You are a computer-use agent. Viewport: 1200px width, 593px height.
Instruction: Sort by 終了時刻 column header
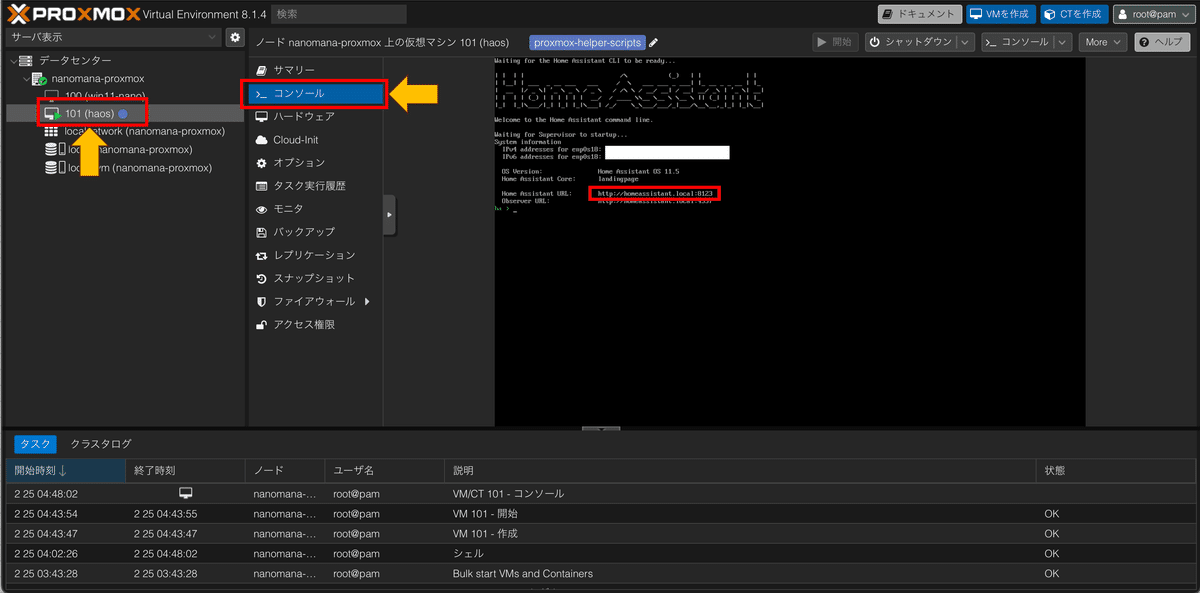tap(185, 470)
